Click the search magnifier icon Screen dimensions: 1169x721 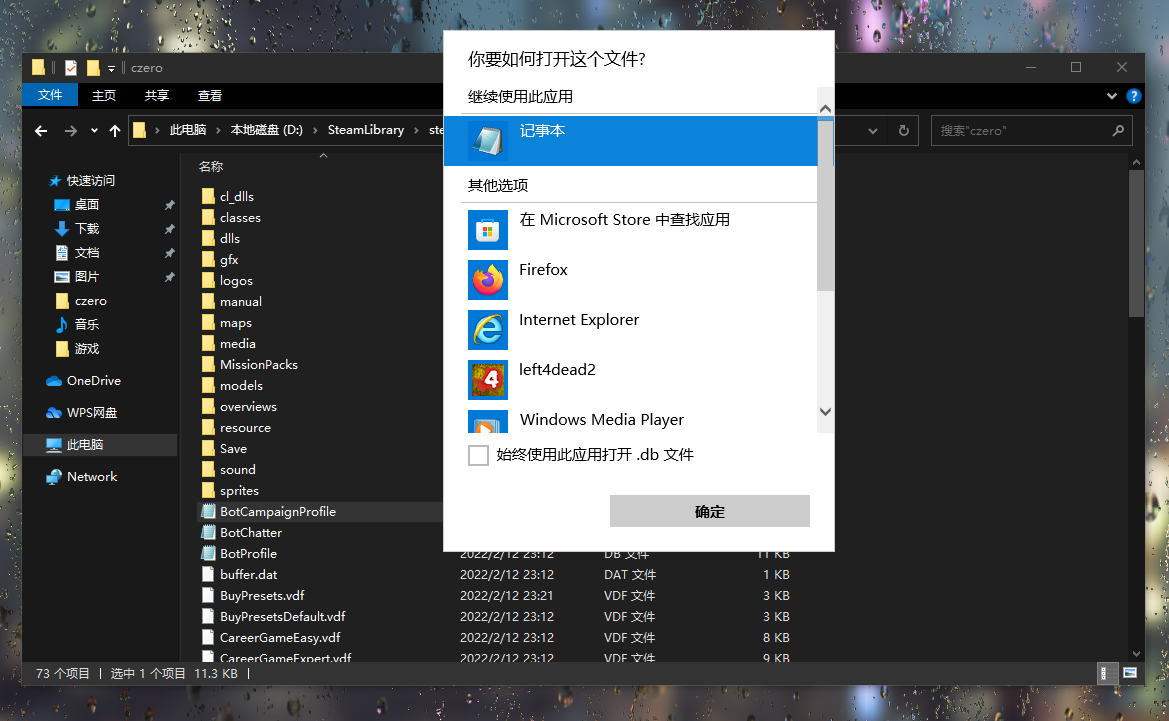tap(1118, 130)
